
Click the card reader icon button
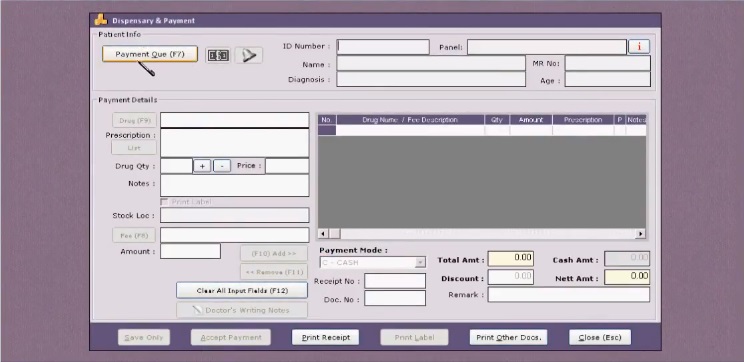pos(218,56)
